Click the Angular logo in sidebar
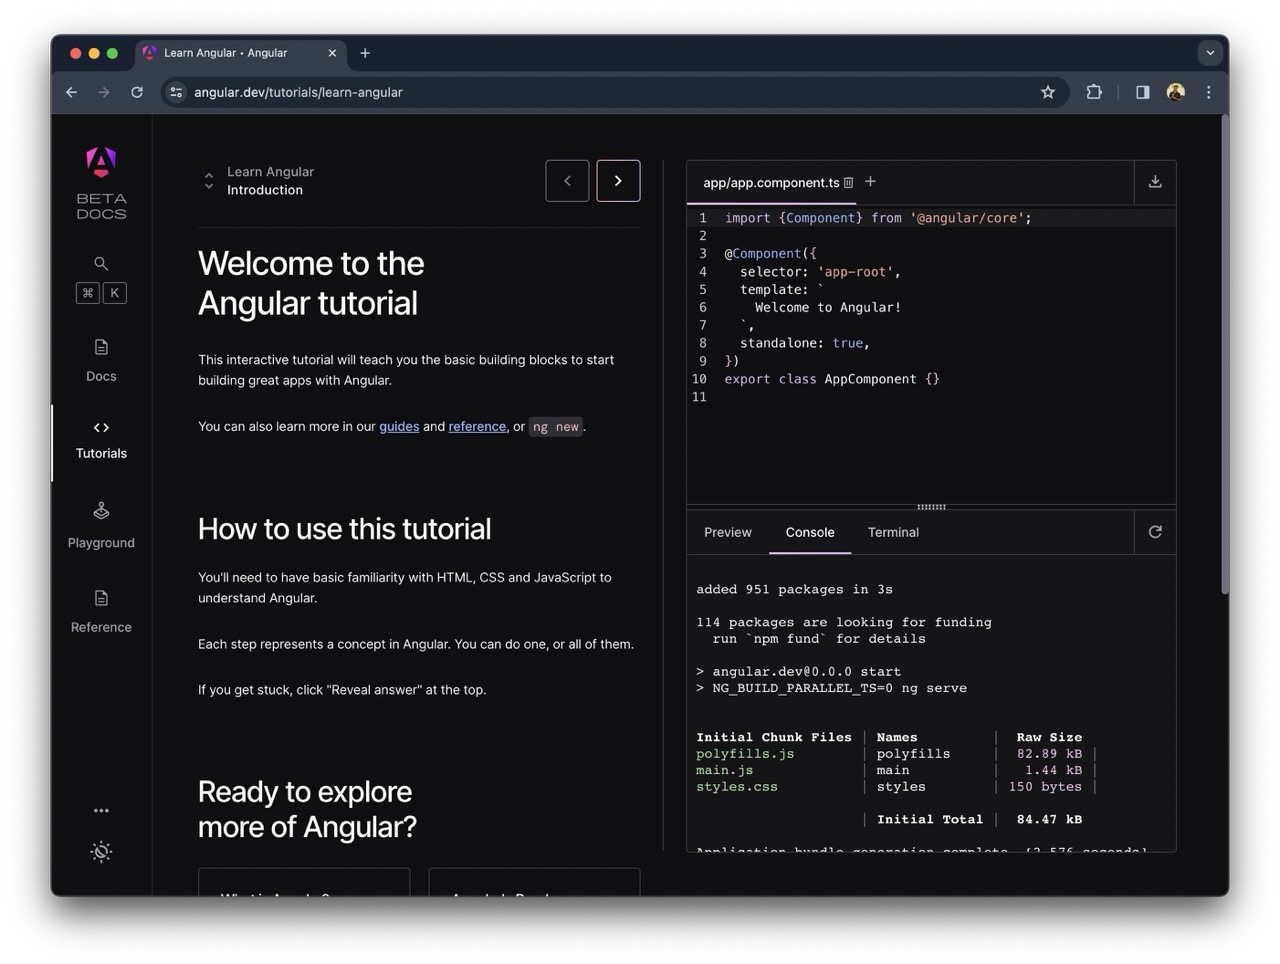 click(x=101, y=162)
